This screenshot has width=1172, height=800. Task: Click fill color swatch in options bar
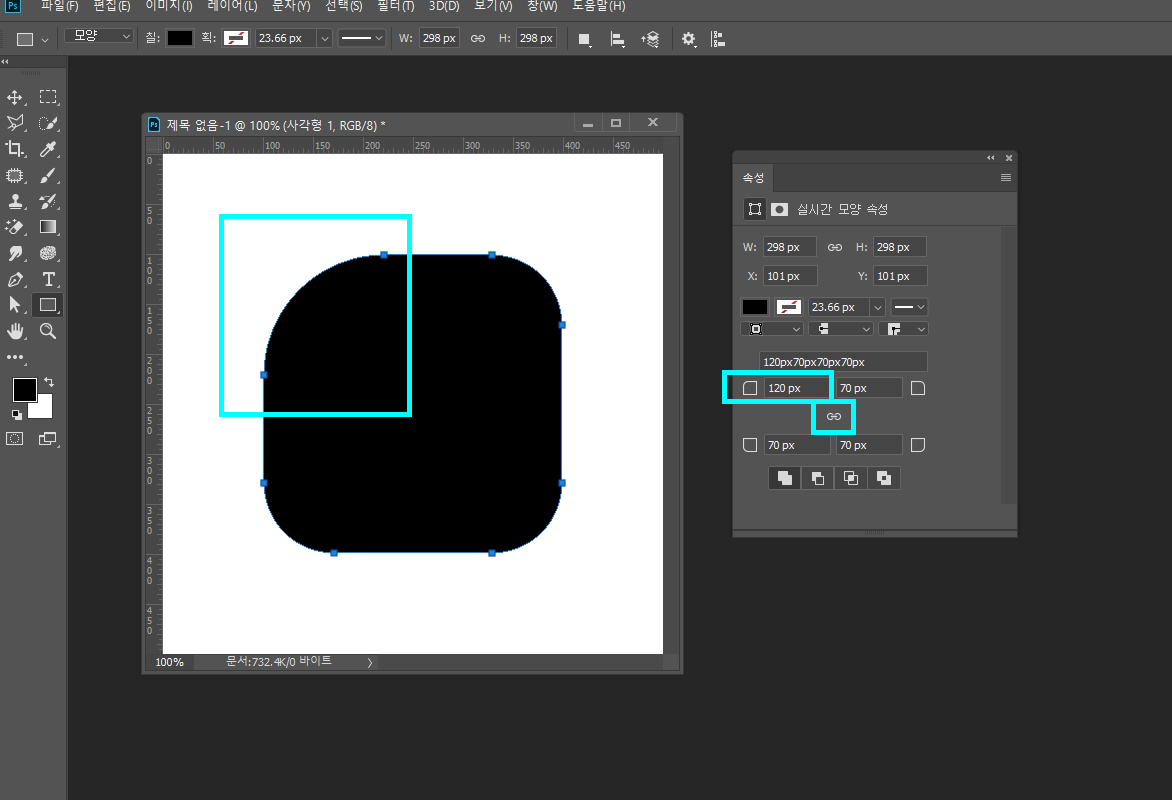(x=179, y=38)
